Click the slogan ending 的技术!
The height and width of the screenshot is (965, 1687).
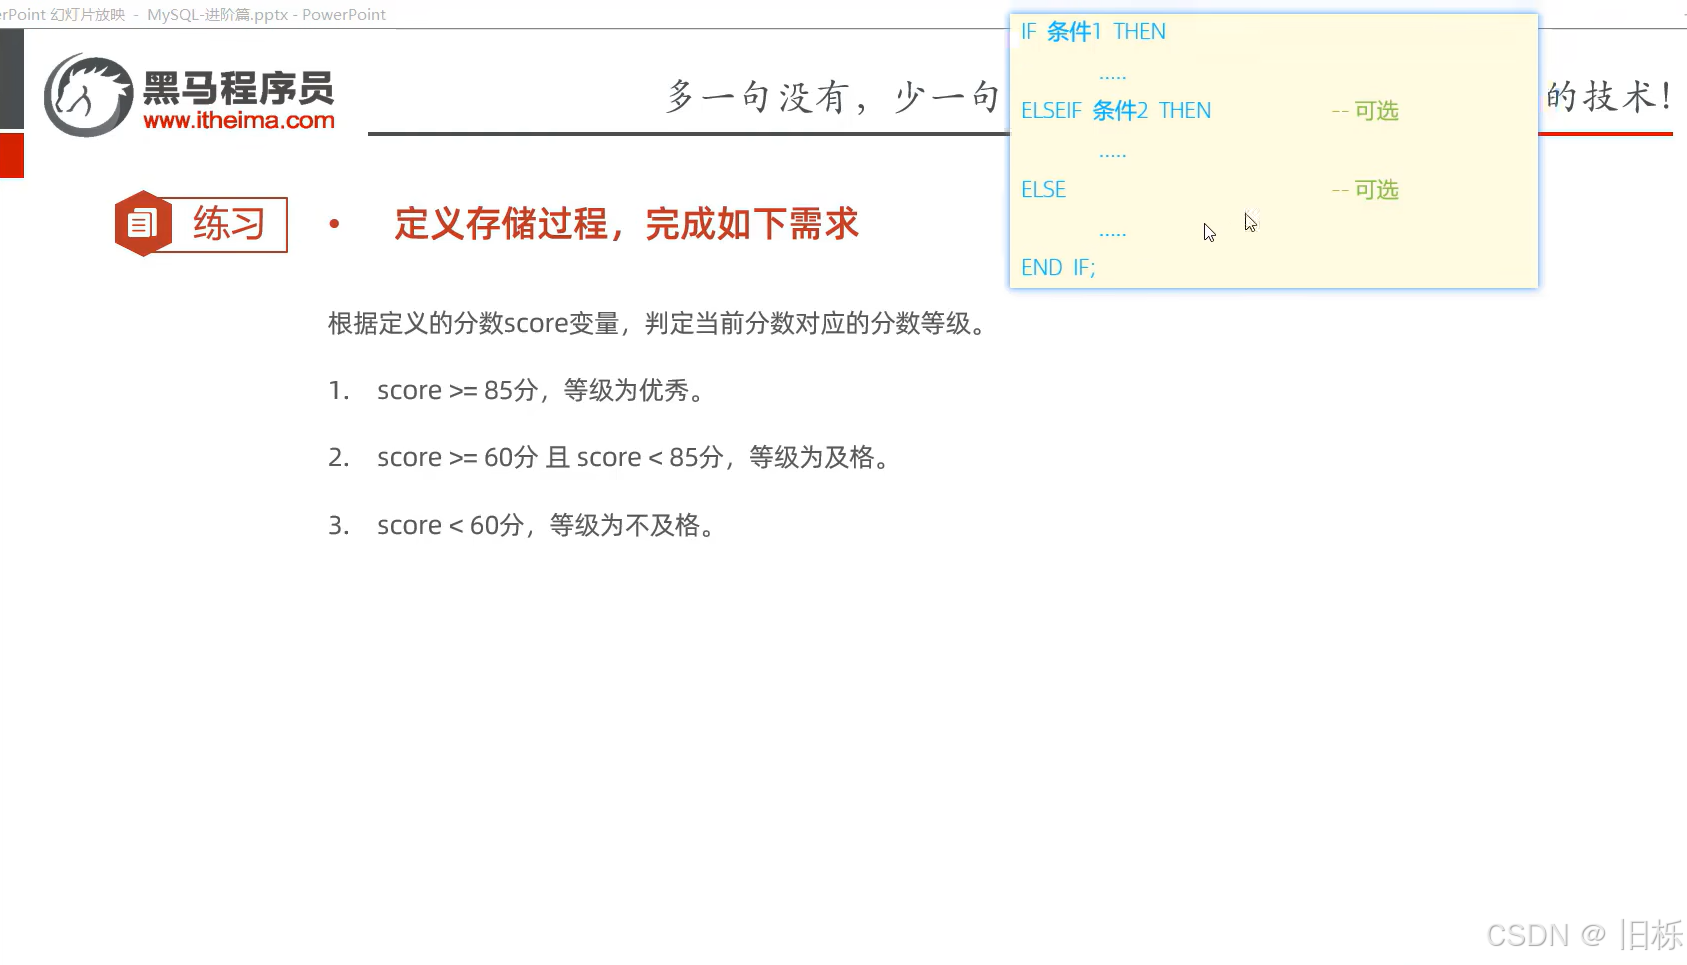[x=1608, y=96]
